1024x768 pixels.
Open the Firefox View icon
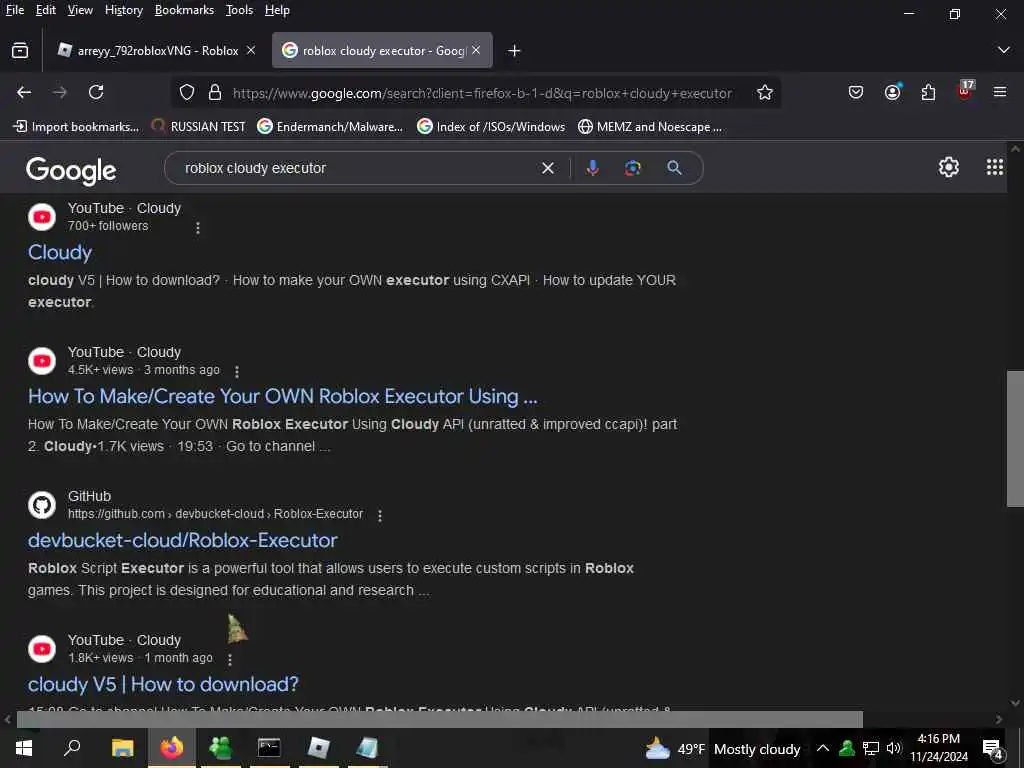pos(20,50)
